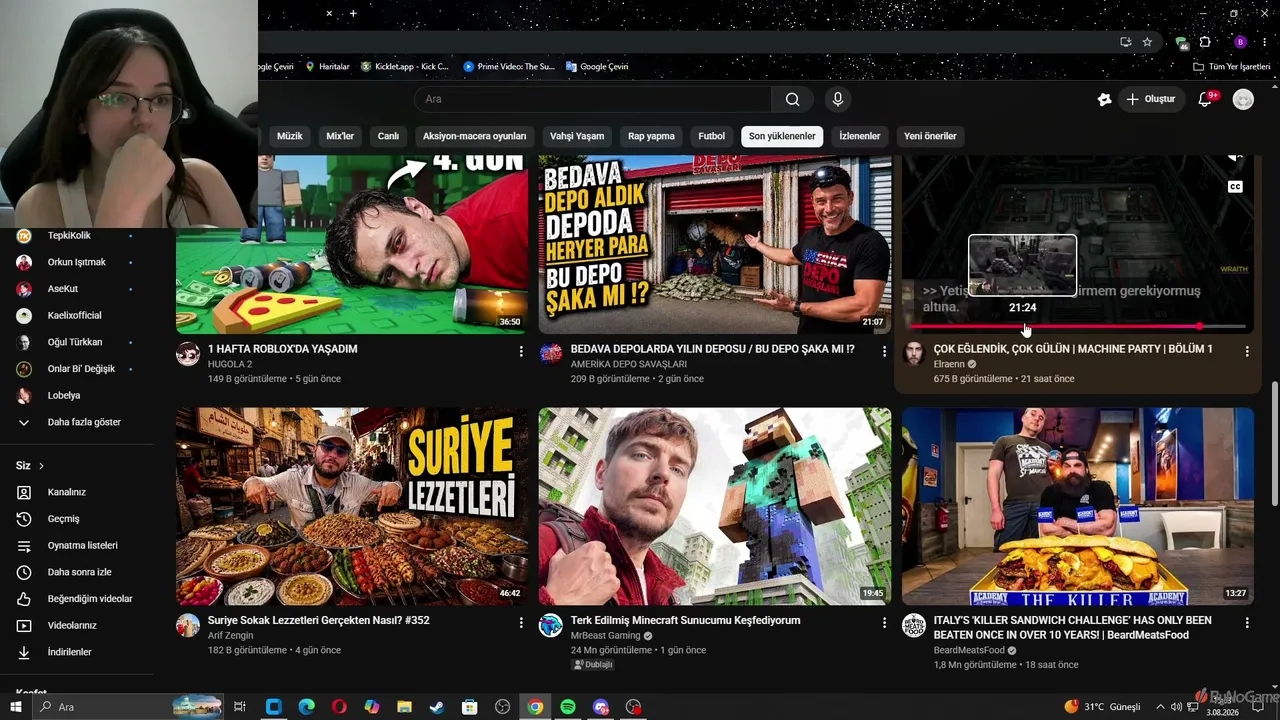Select the 'Müzik' filter chip
1280x720 pixels.
click(x=289, y=136)
